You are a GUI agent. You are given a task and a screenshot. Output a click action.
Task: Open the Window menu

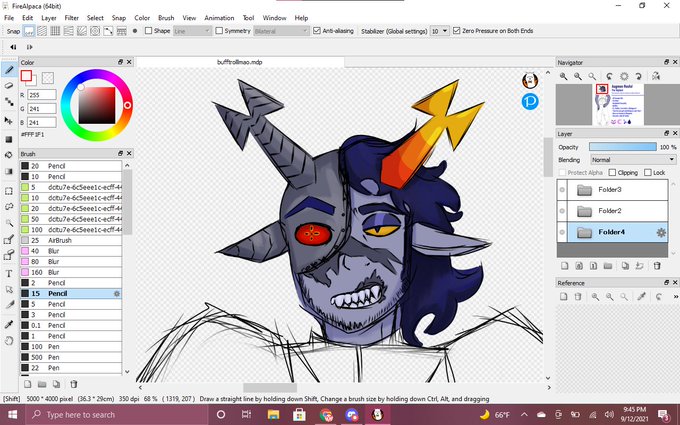click(x=274, y=18)
